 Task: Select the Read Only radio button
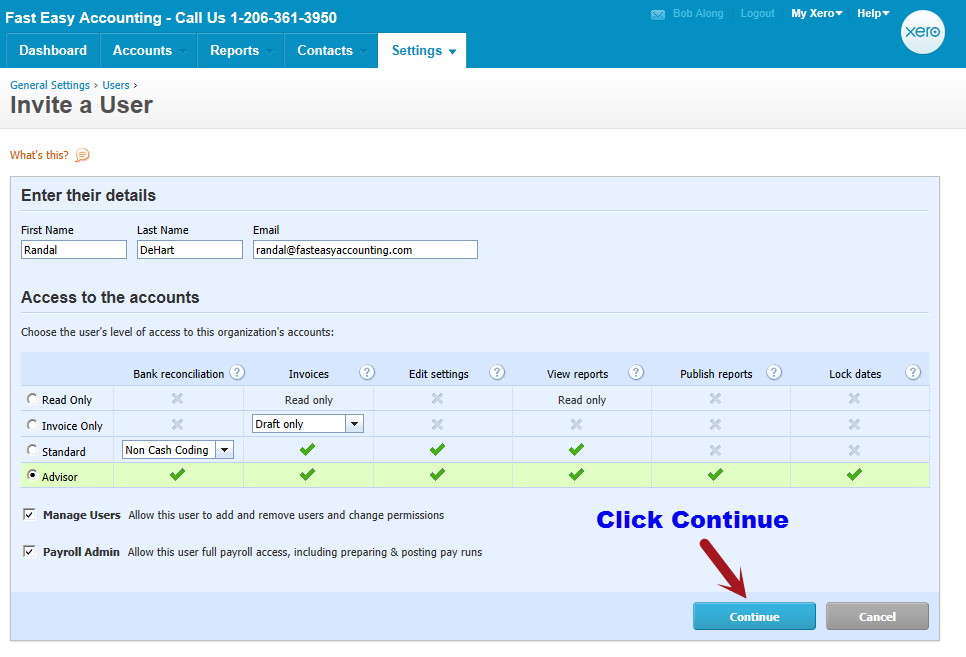(32, 399)
